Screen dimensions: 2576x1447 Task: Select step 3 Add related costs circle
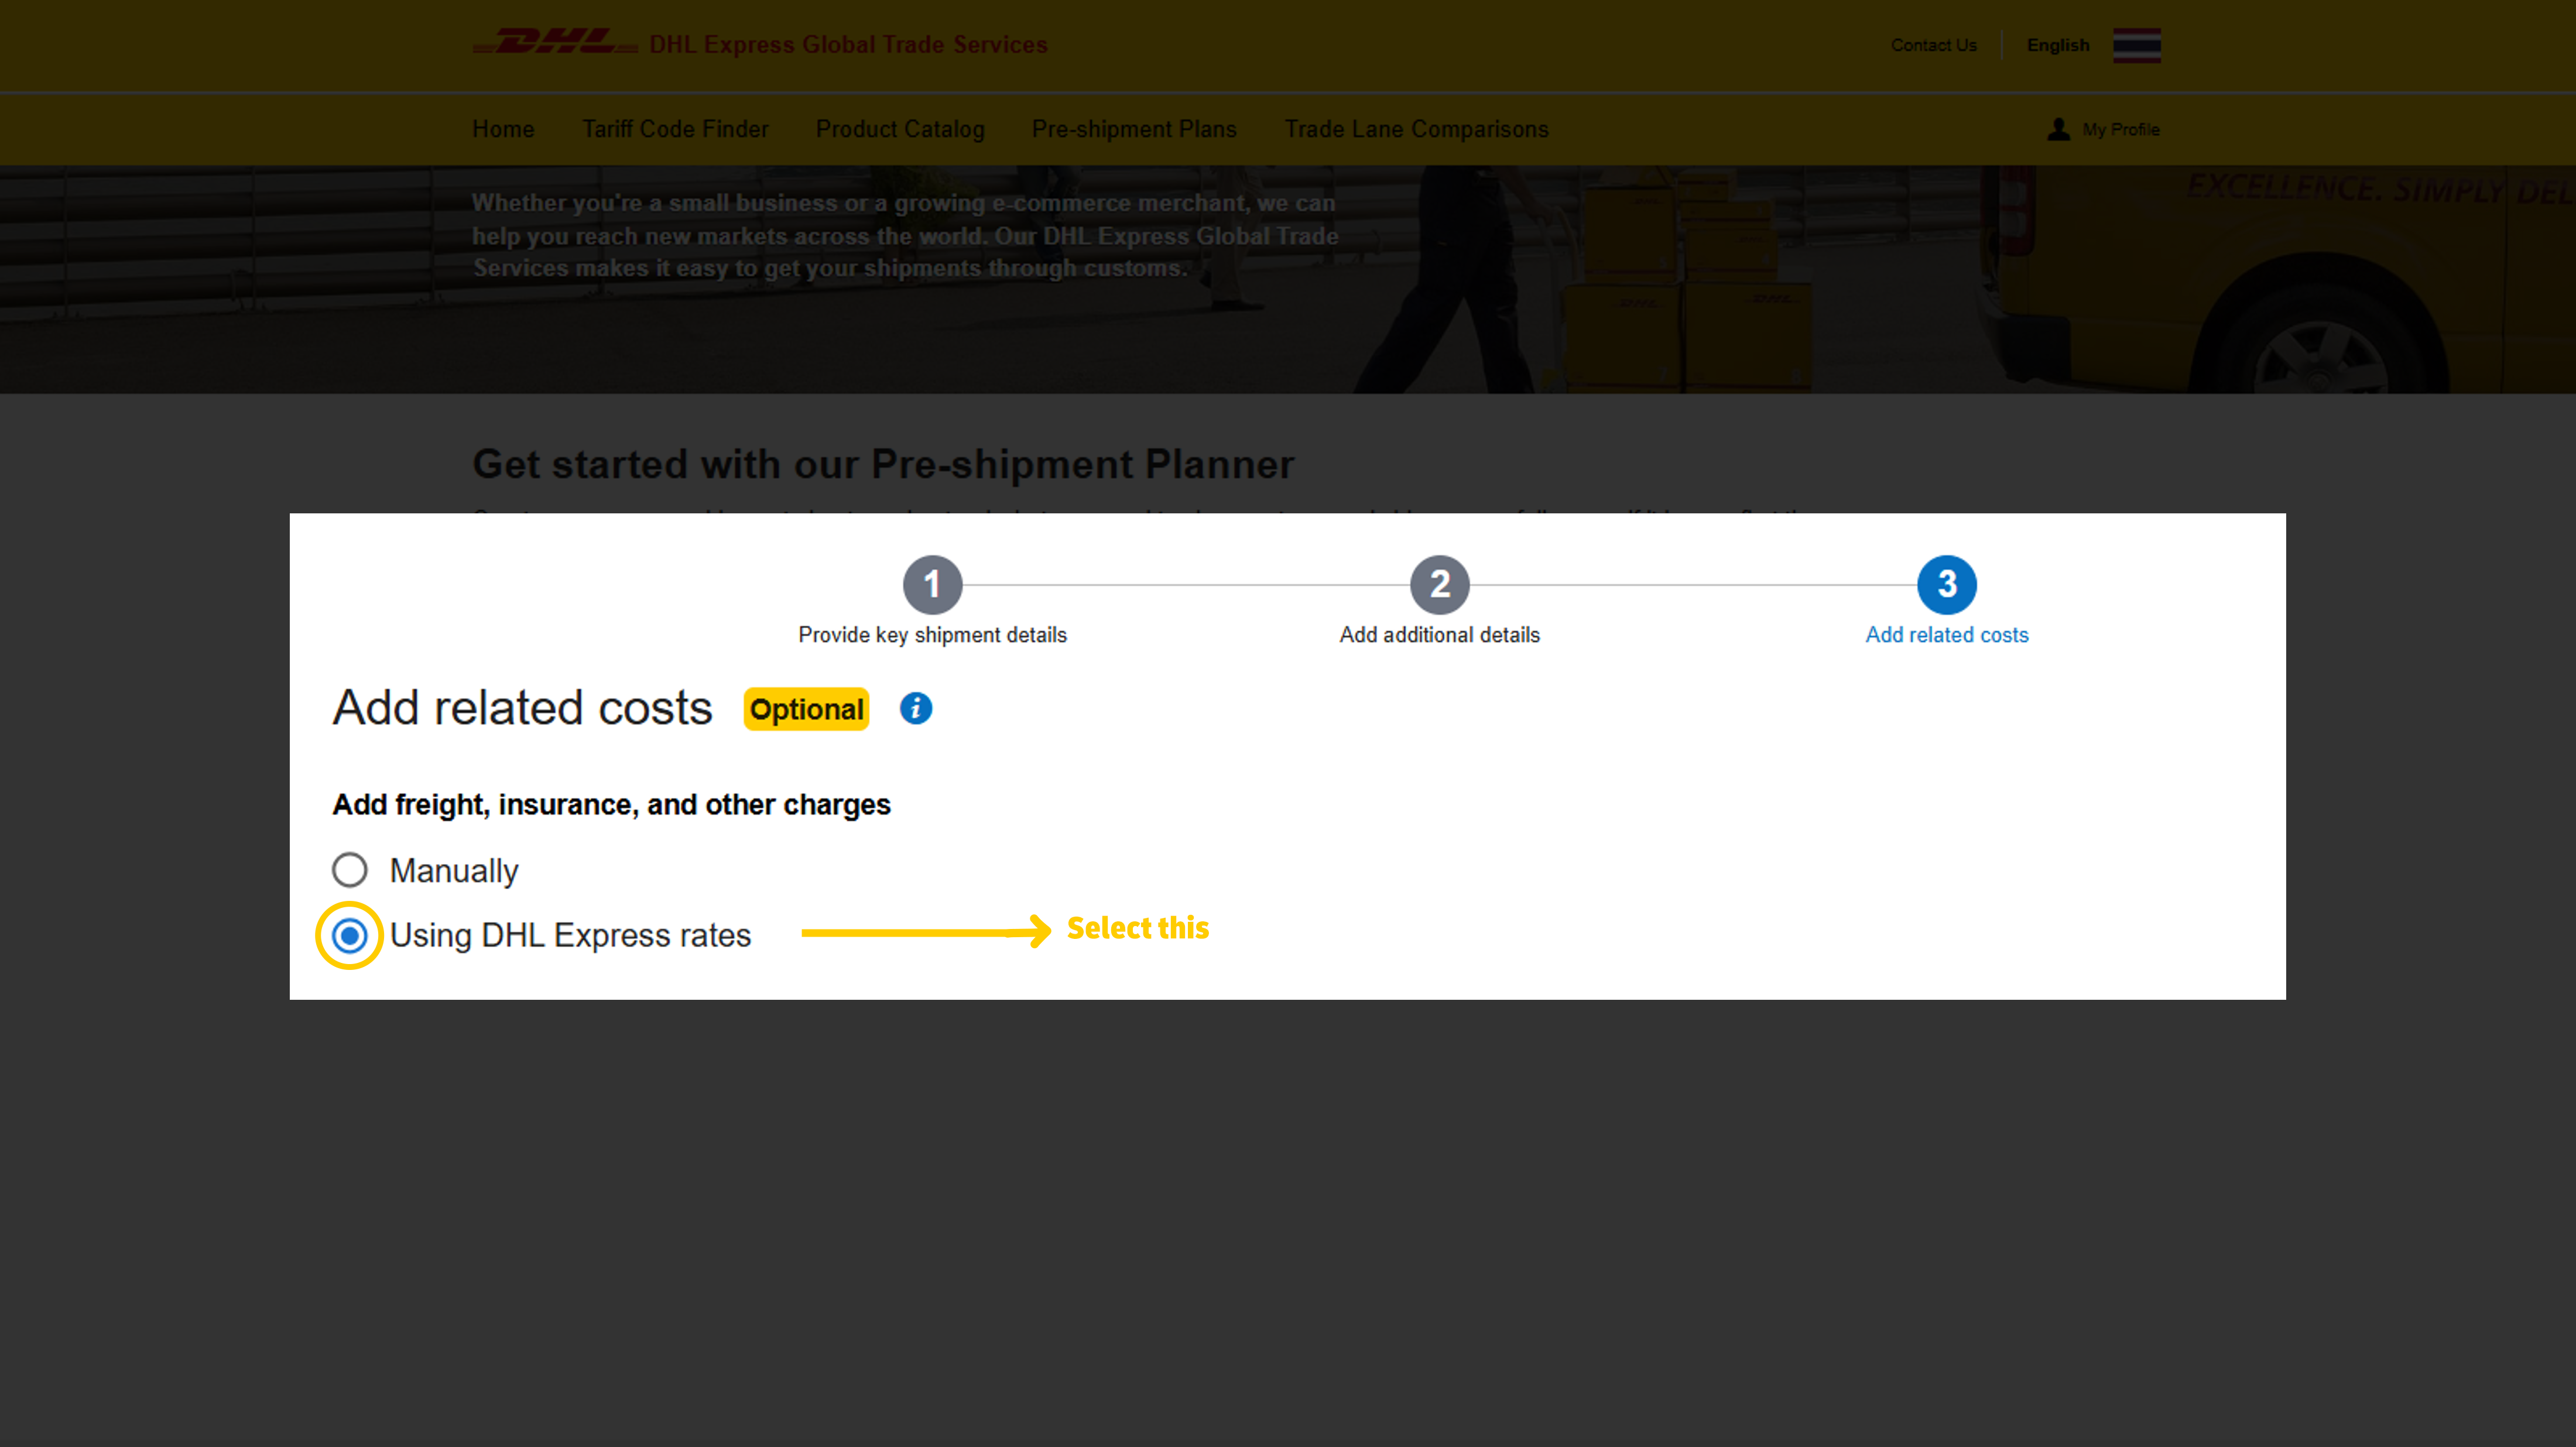tap(1946, 585)
